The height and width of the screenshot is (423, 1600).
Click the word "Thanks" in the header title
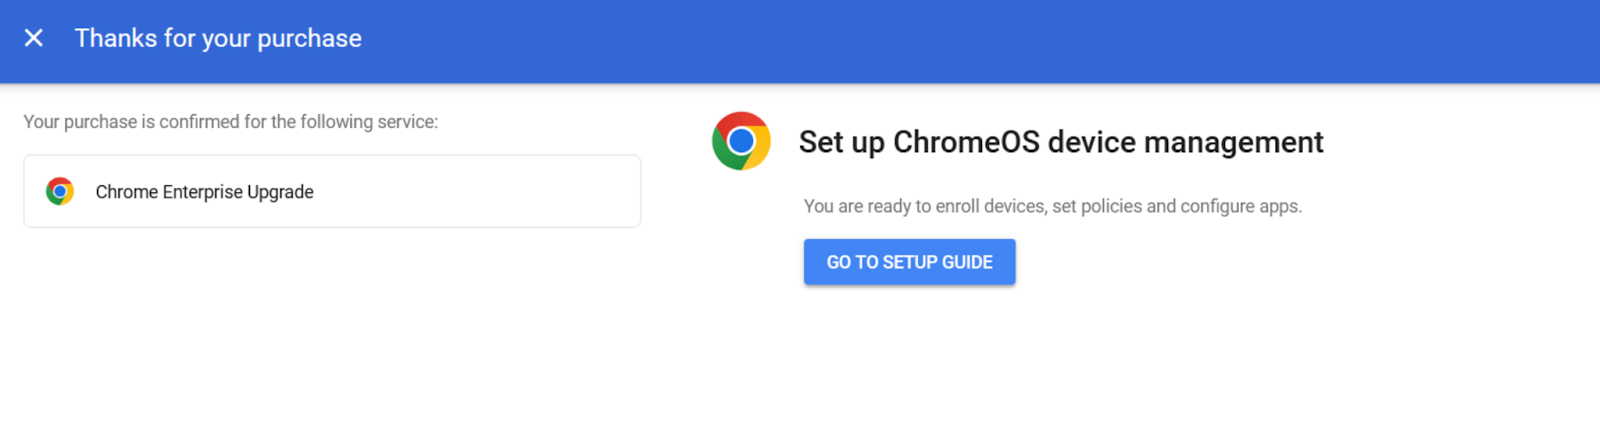click(115, 38)
